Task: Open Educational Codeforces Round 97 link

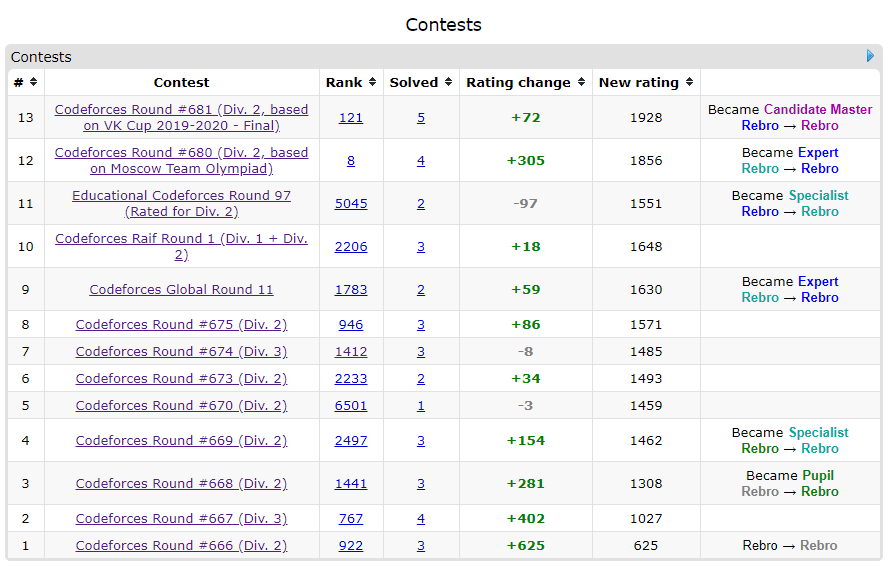Action: point(182,203)
